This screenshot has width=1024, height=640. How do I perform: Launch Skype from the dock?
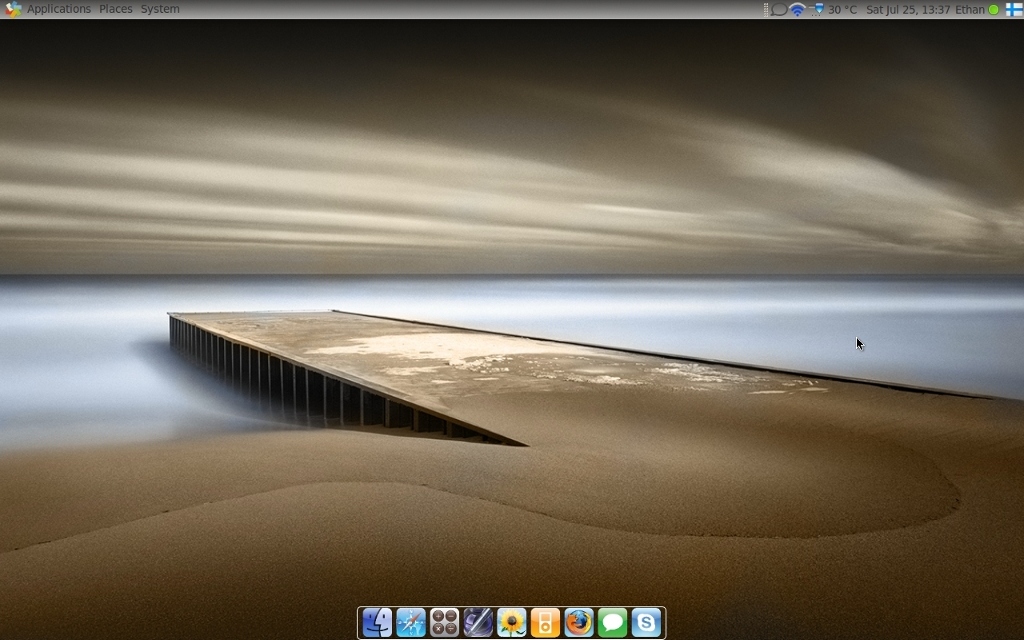click(x=646, y=622)
